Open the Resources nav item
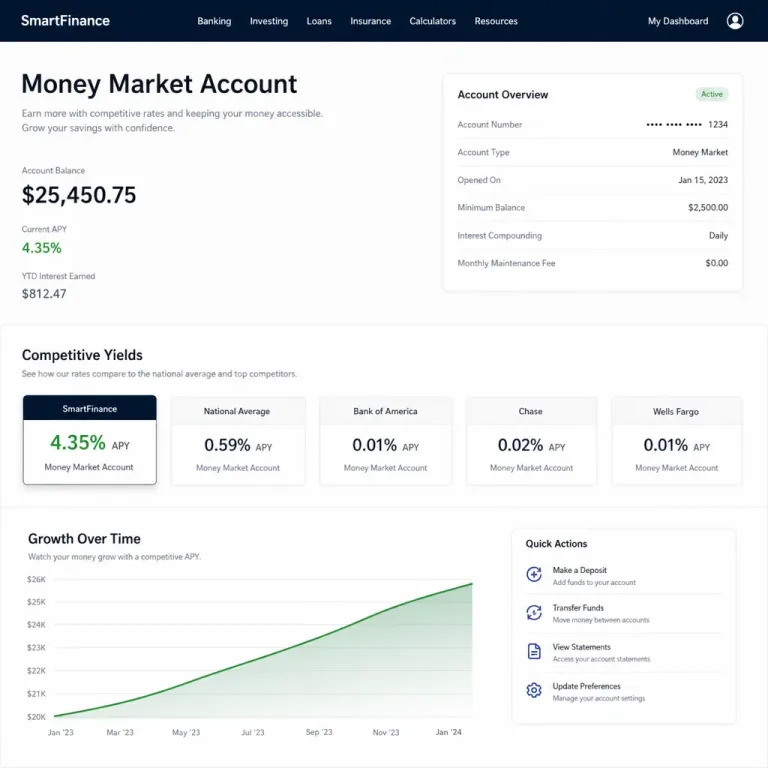This screenshot has height=768, width=768. 496,21
